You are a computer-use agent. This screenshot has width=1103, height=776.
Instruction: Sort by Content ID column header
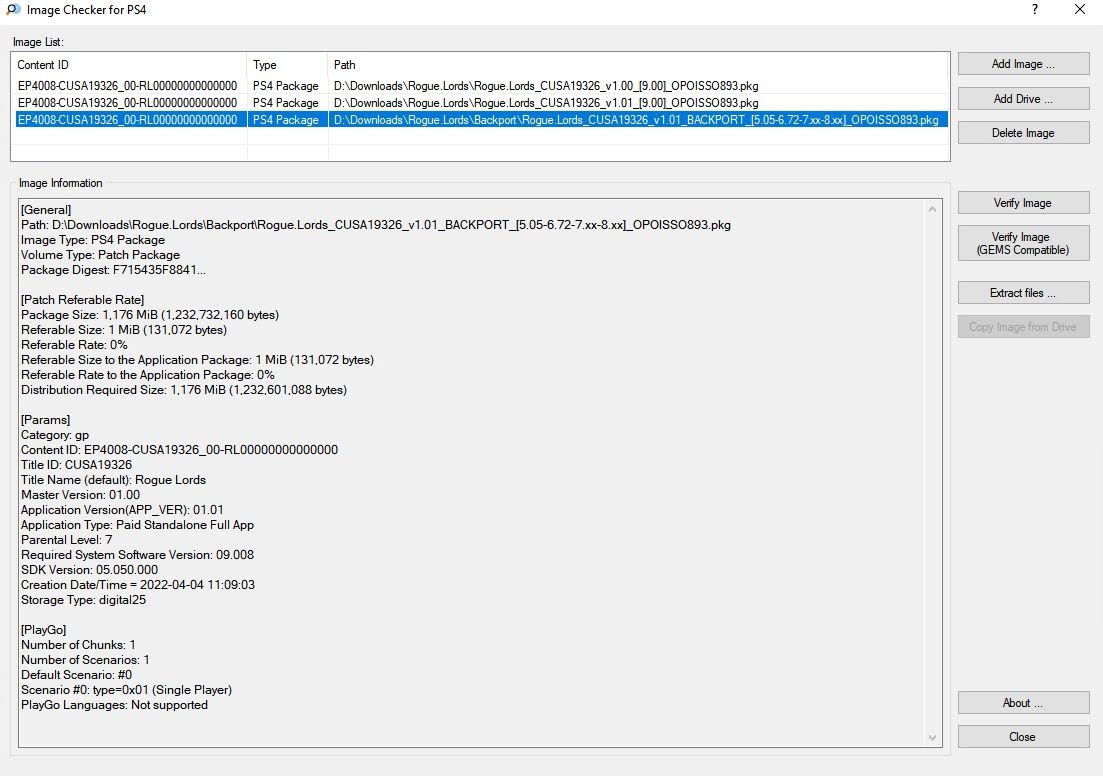coord(129,65)
